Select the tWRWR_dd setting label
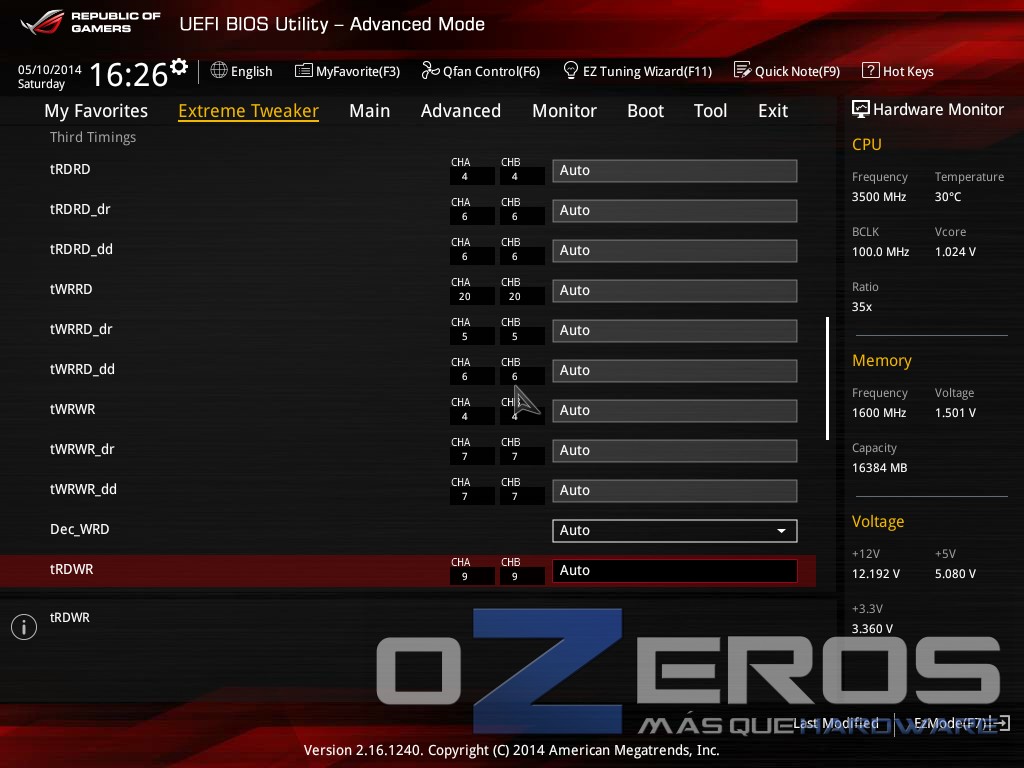1024x768 pixels. point(83,489)
